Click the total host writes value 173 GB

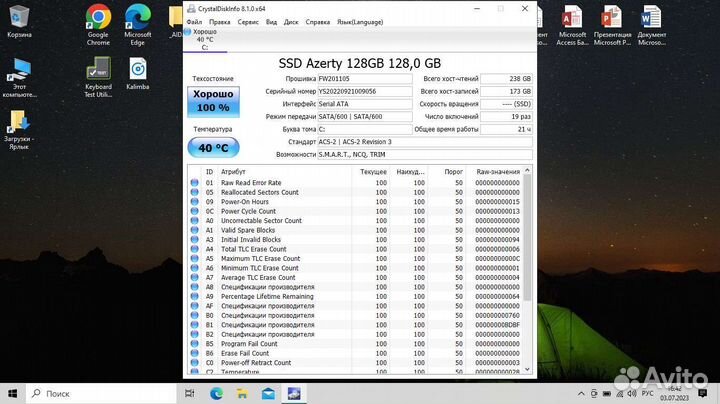pos(506,91)
